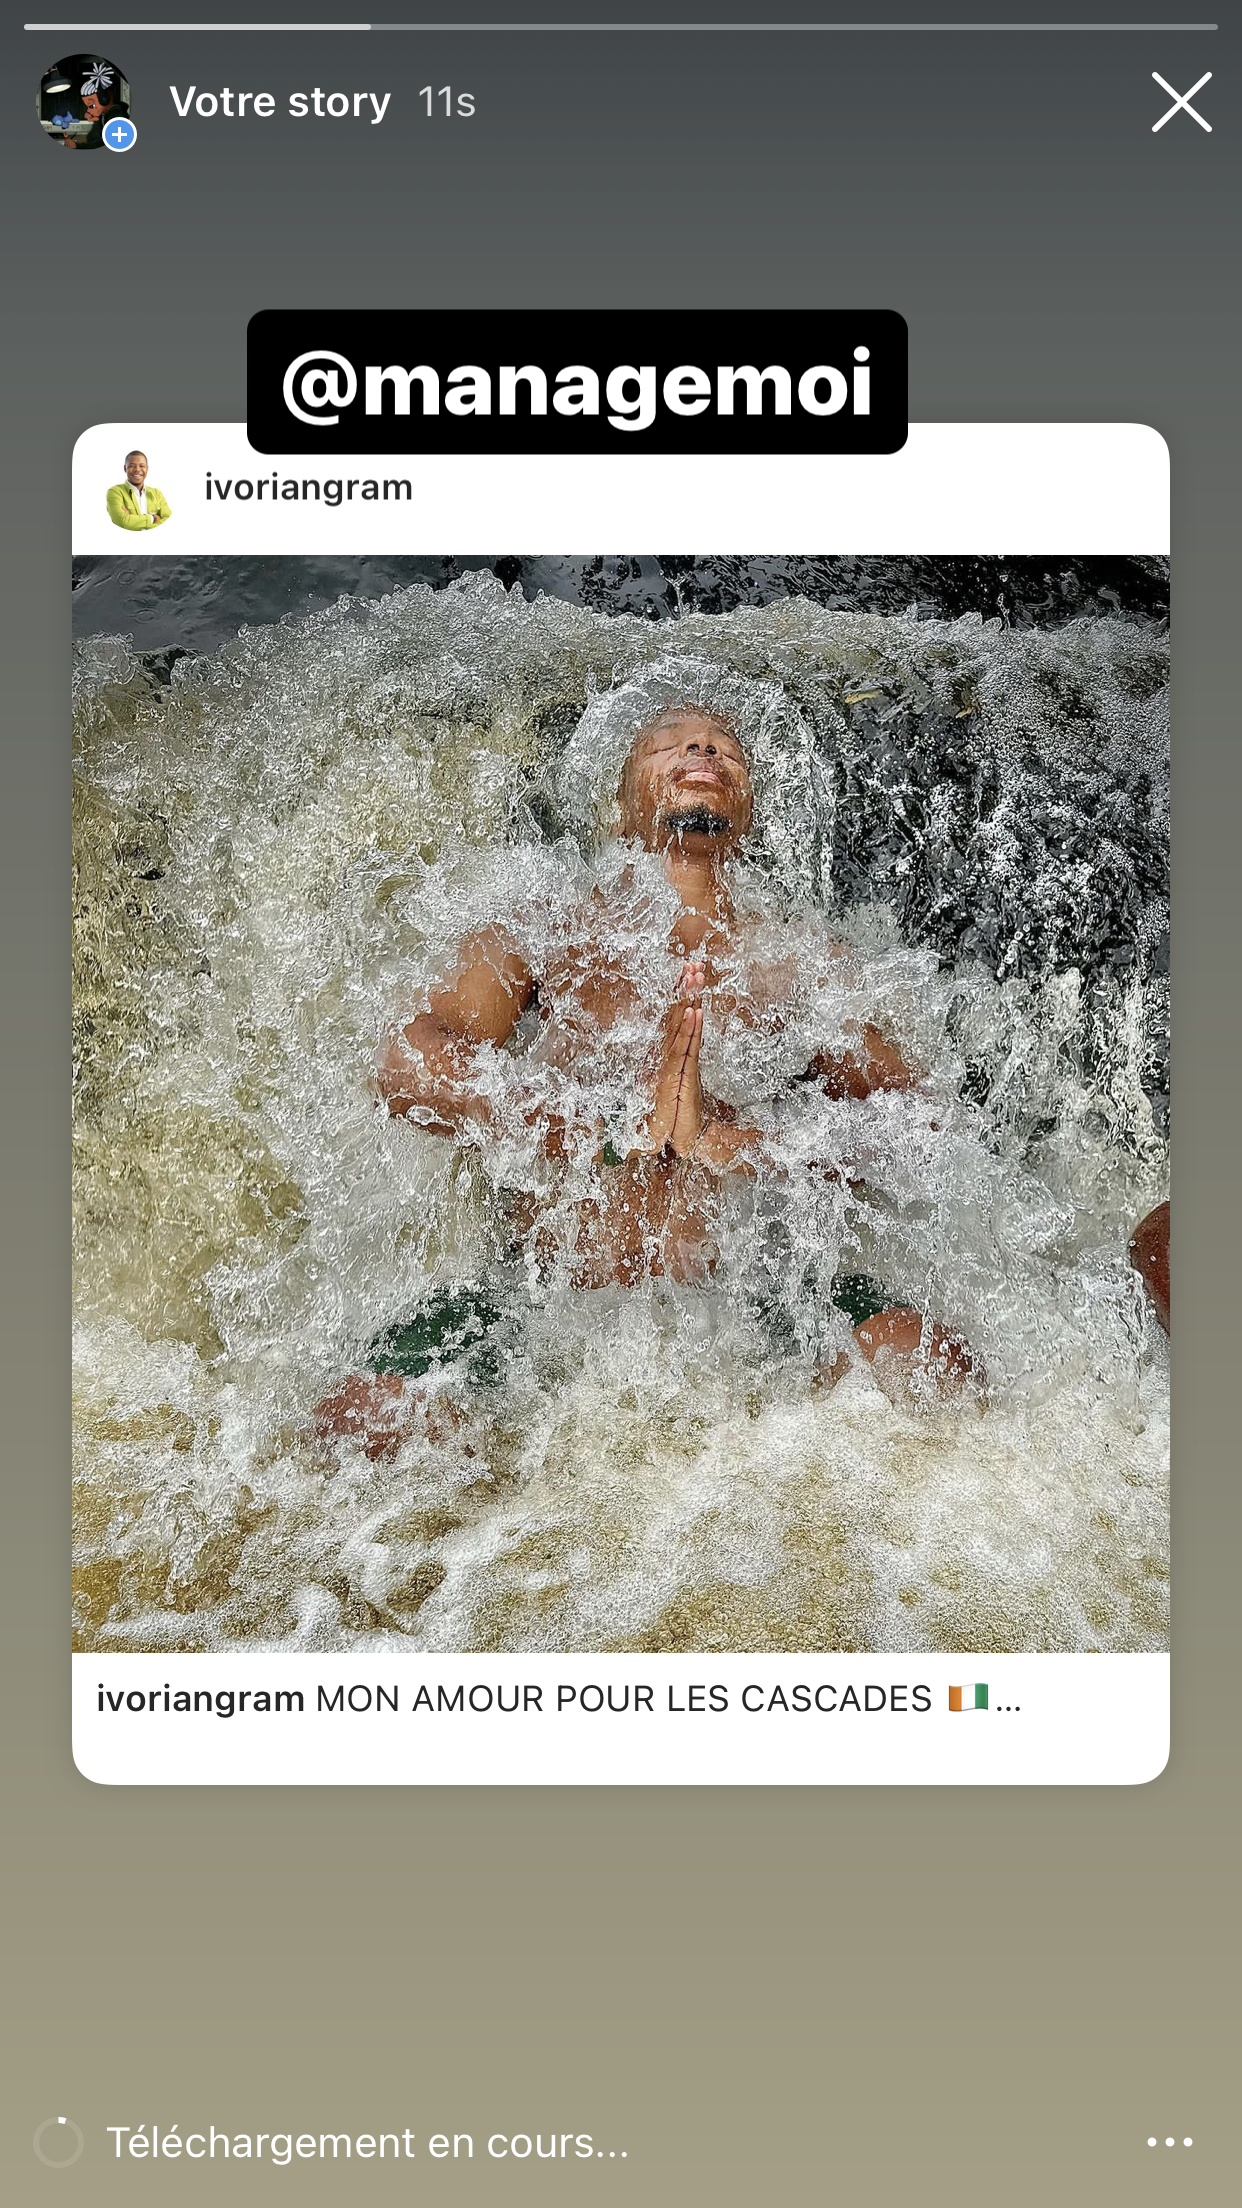Tap the Ivory Coast flag emoji in caption

click(968, 1698)
